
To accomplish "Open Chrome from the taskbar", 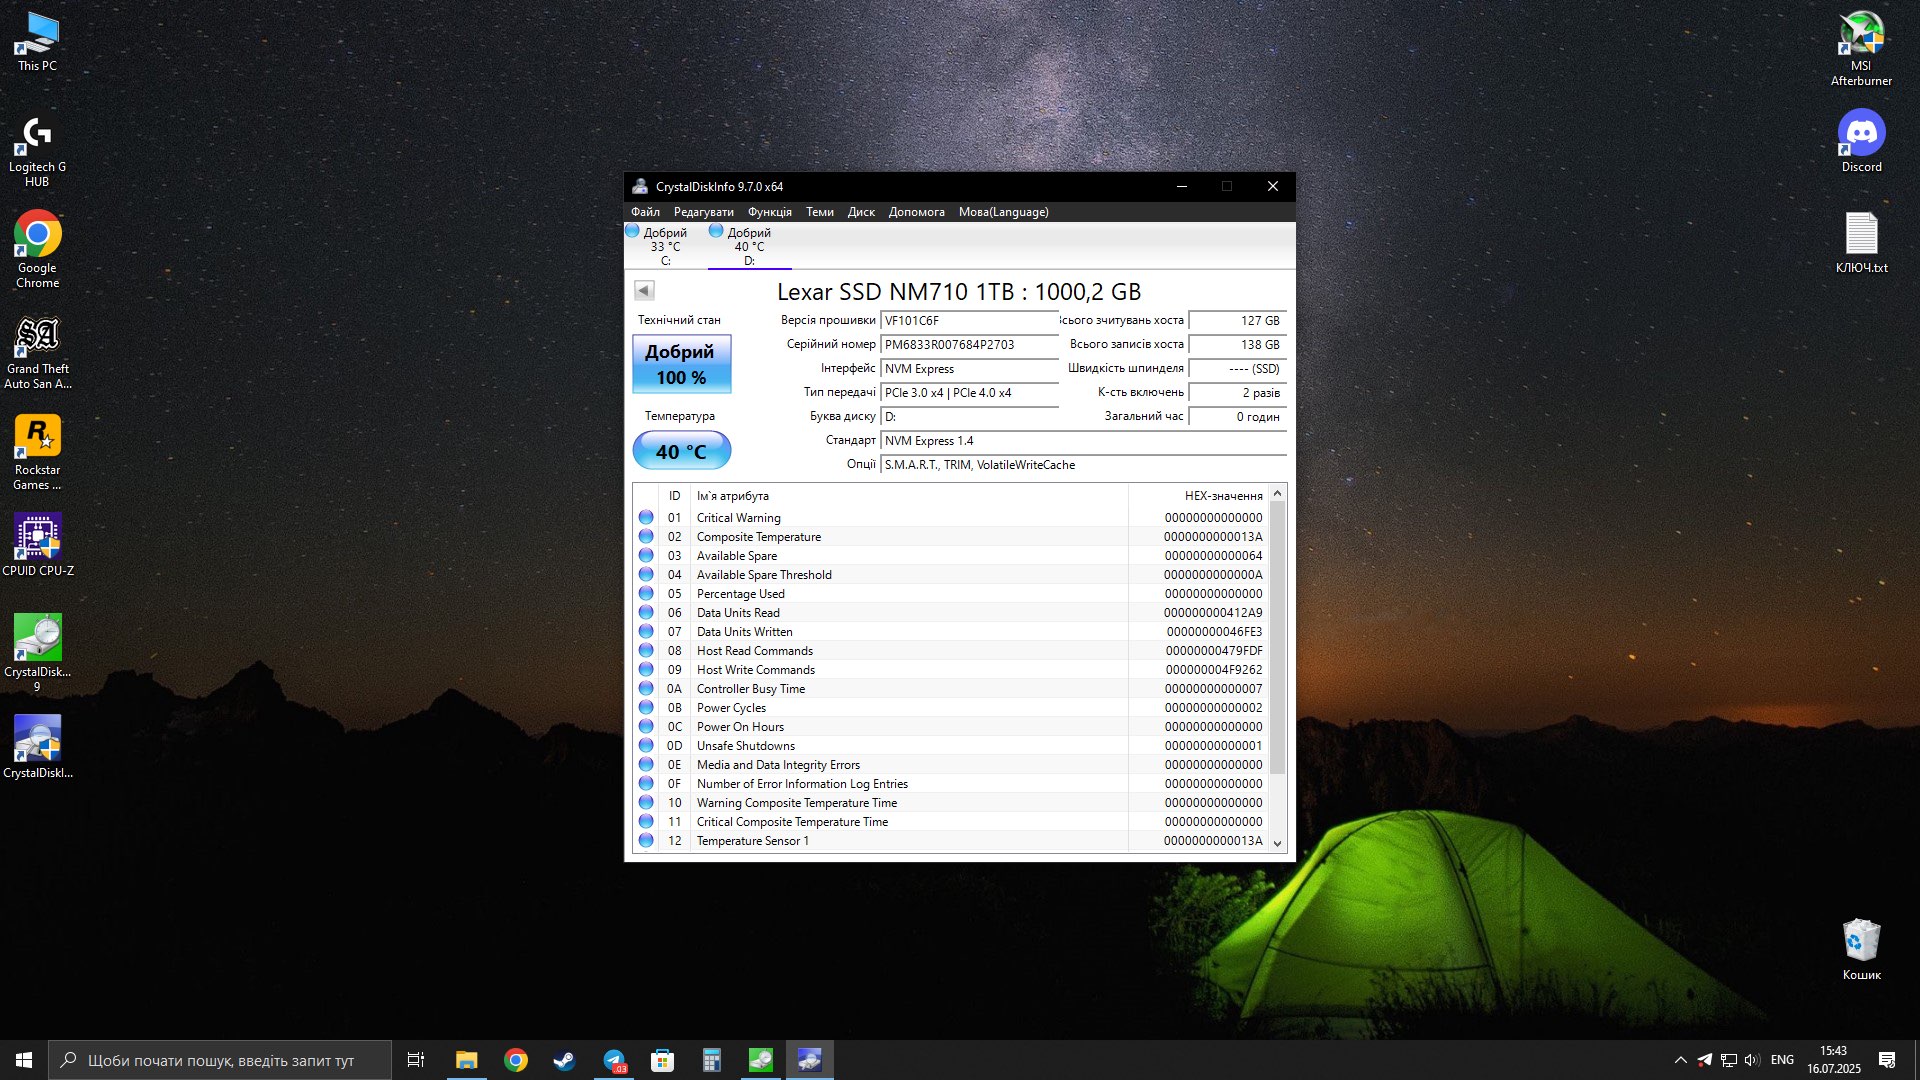I will 516,1060.
